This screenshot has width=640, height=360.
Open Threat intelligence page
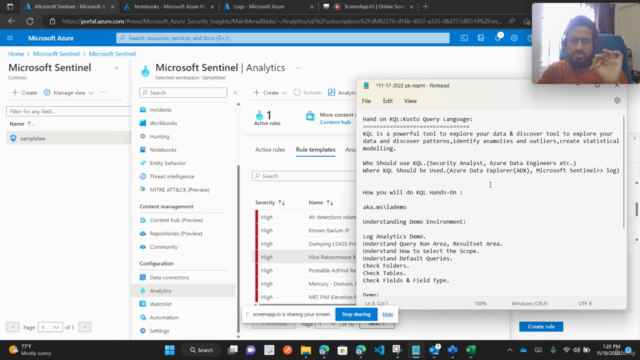[171, 176]
